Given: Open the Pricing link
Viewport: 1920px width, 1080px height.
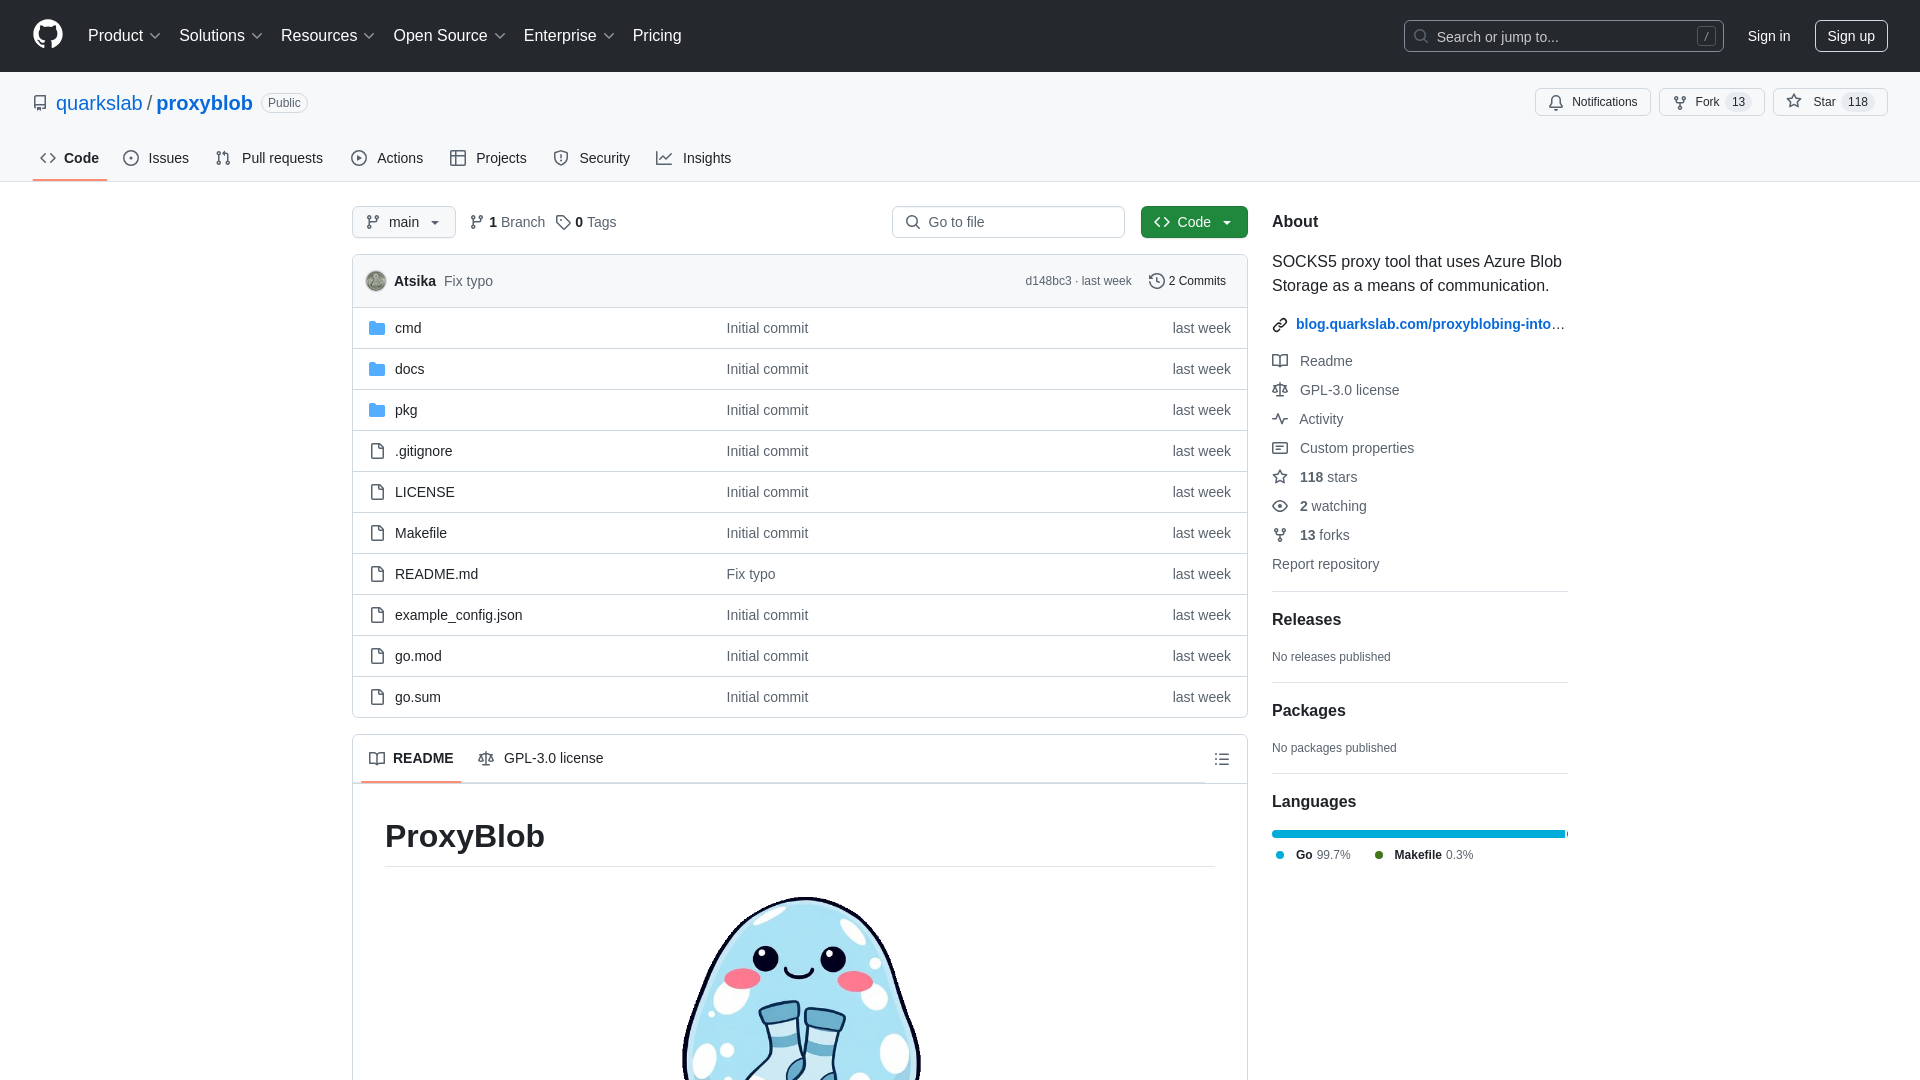Looking at the screenshot, I should (x=657, y=35).
